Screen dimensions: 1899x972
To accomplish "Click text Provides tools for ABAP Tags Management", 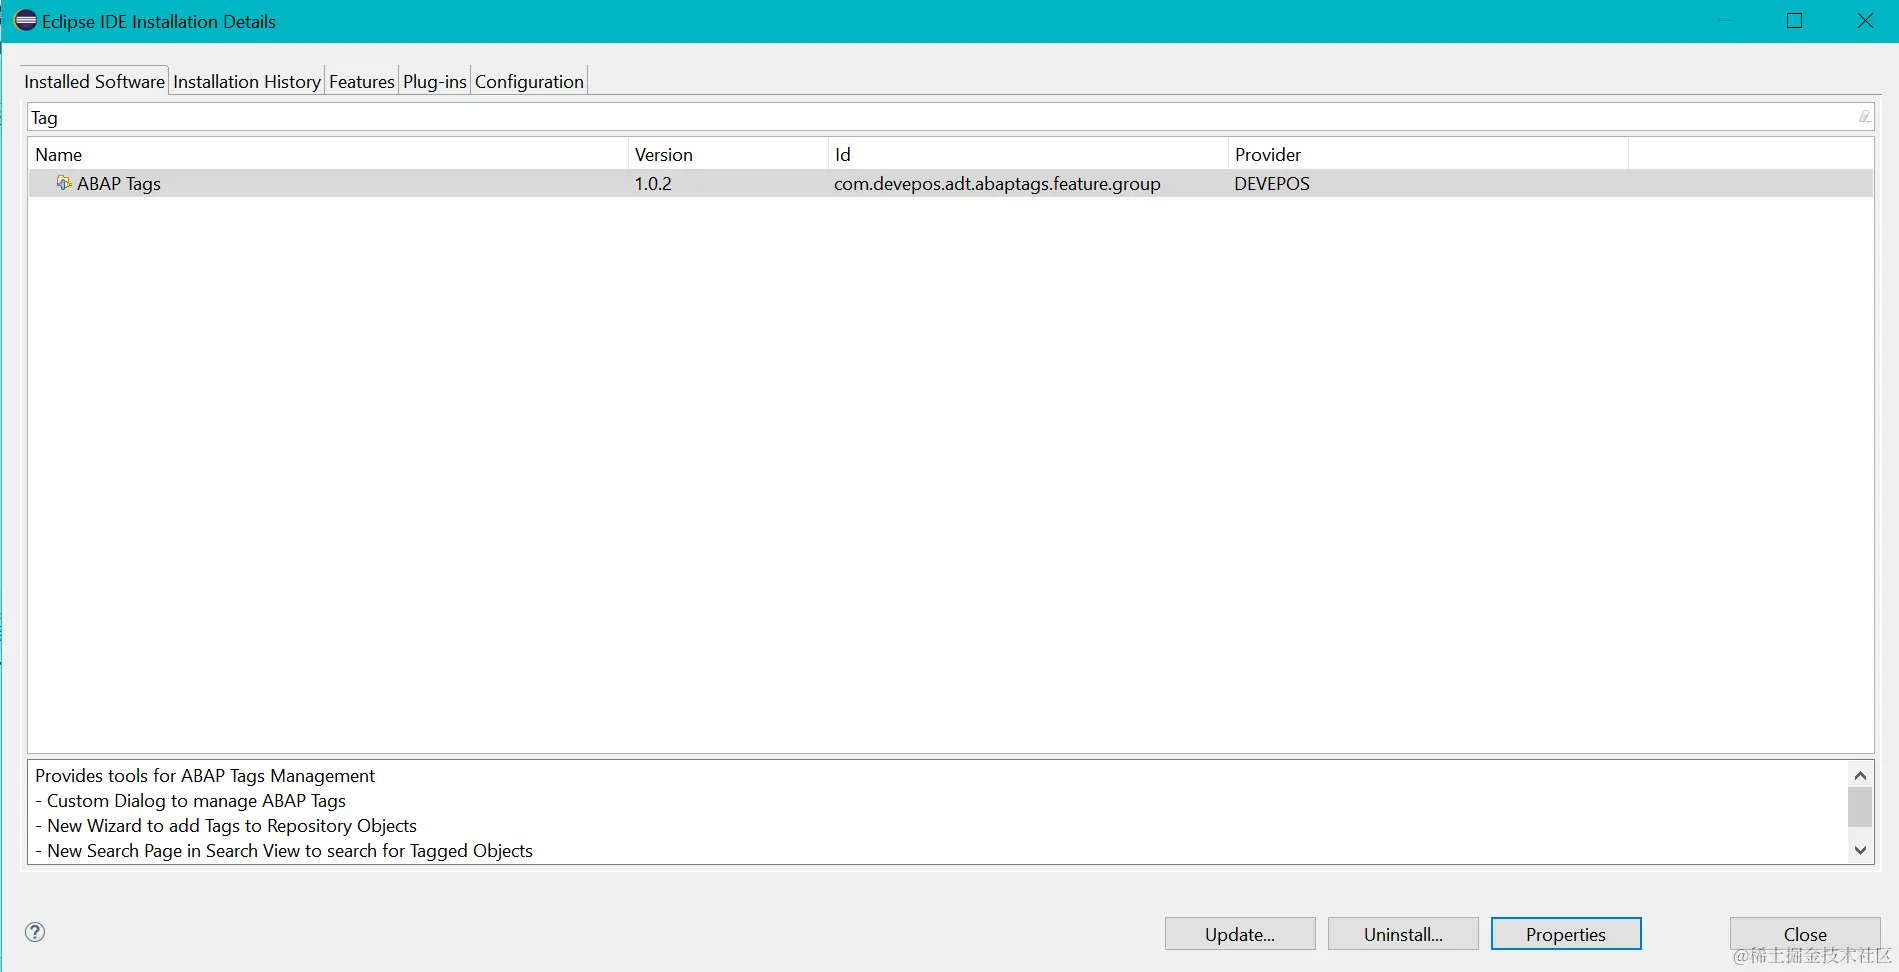I will 205,775.
